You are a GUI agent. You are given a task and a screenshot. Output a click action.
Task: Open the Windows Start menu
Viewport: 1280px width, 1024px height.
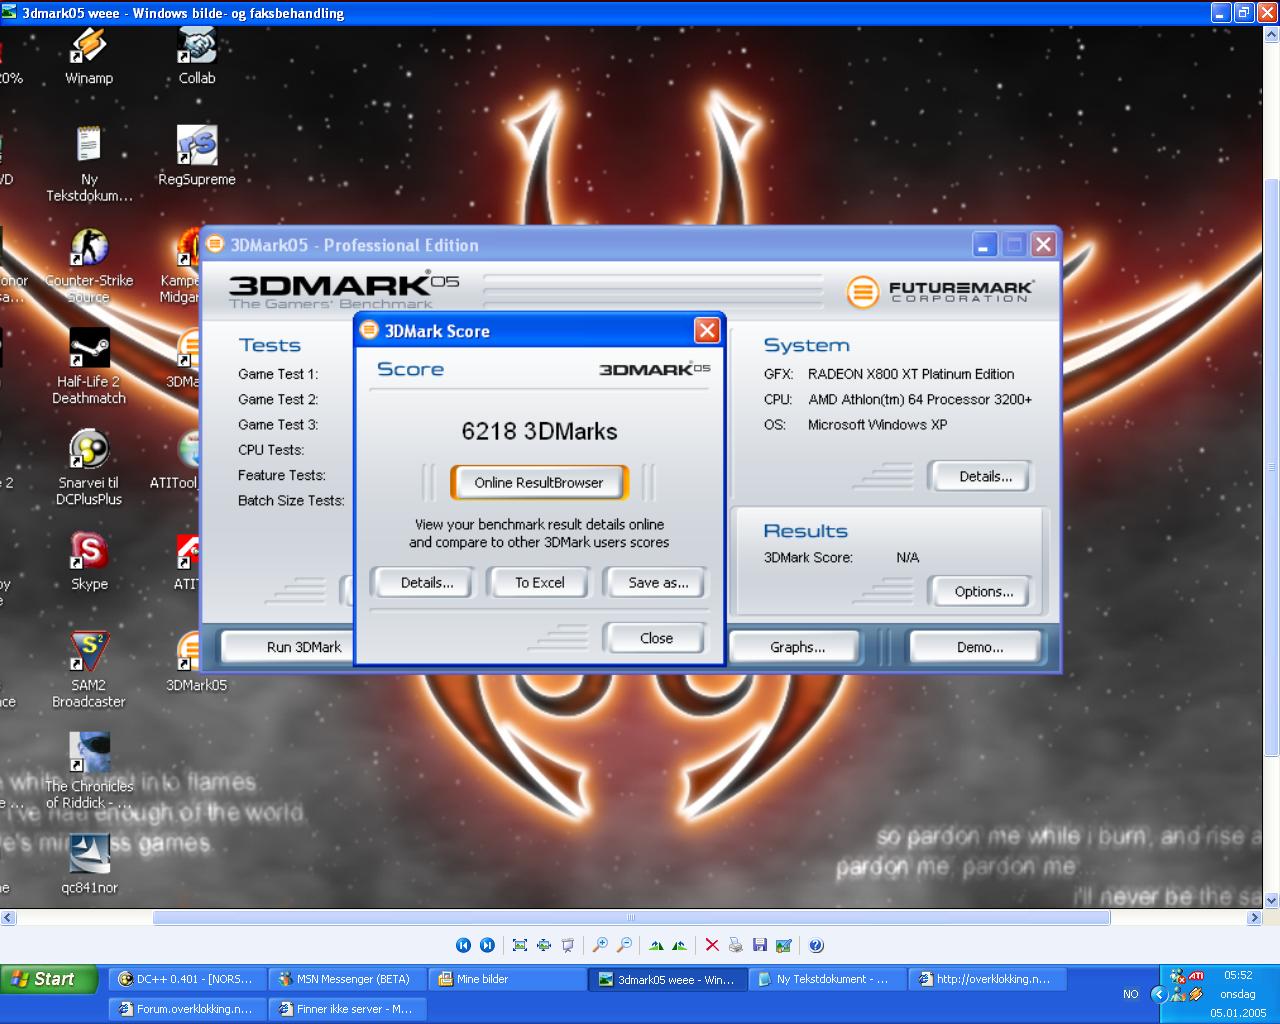pyautogui.click(x=49, y=979)
